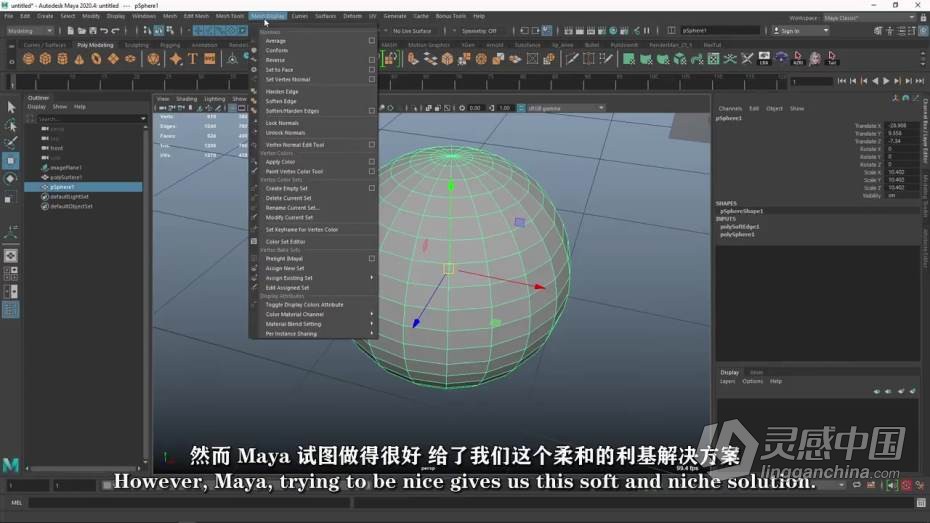Create a polygon cone from shelf
This screenshot has width=930, height=523.
coord(79,59)
